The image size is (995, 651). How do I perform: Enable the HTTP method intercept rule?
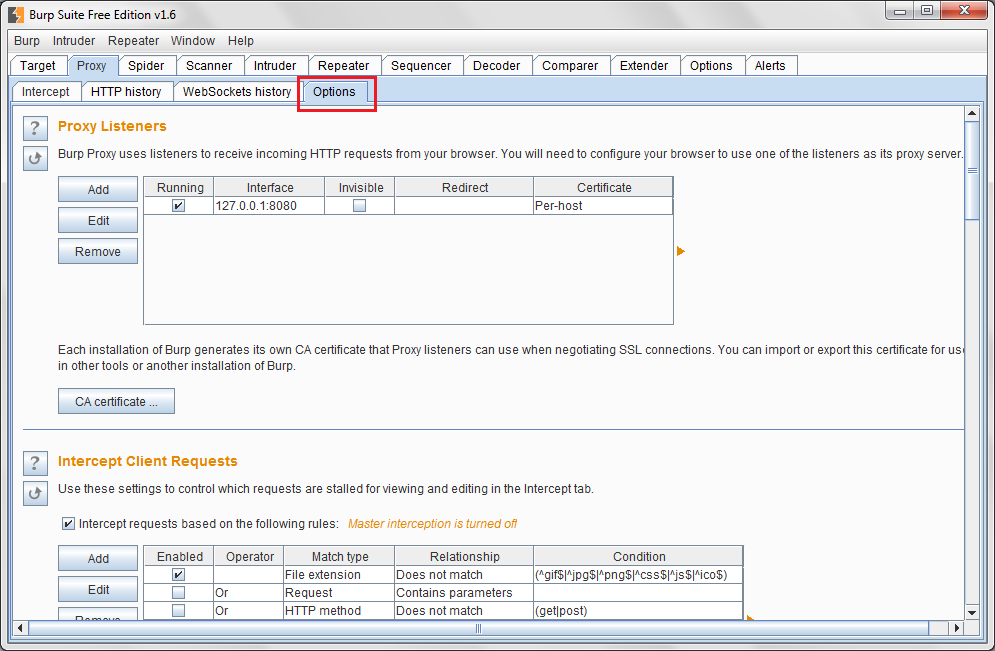pyautogui.click(x=178, y=610)
